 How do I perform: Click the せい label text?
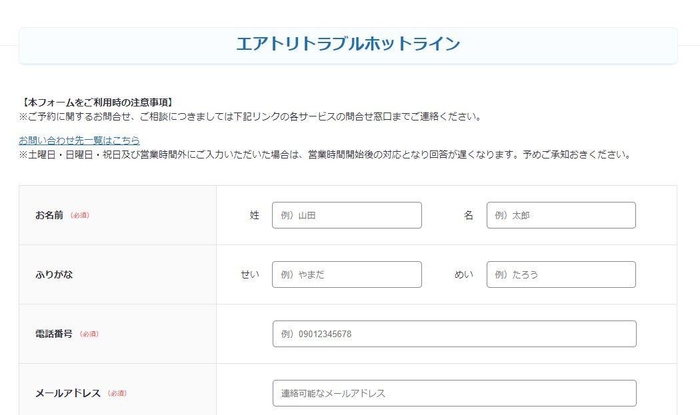(x=250, y=274)
